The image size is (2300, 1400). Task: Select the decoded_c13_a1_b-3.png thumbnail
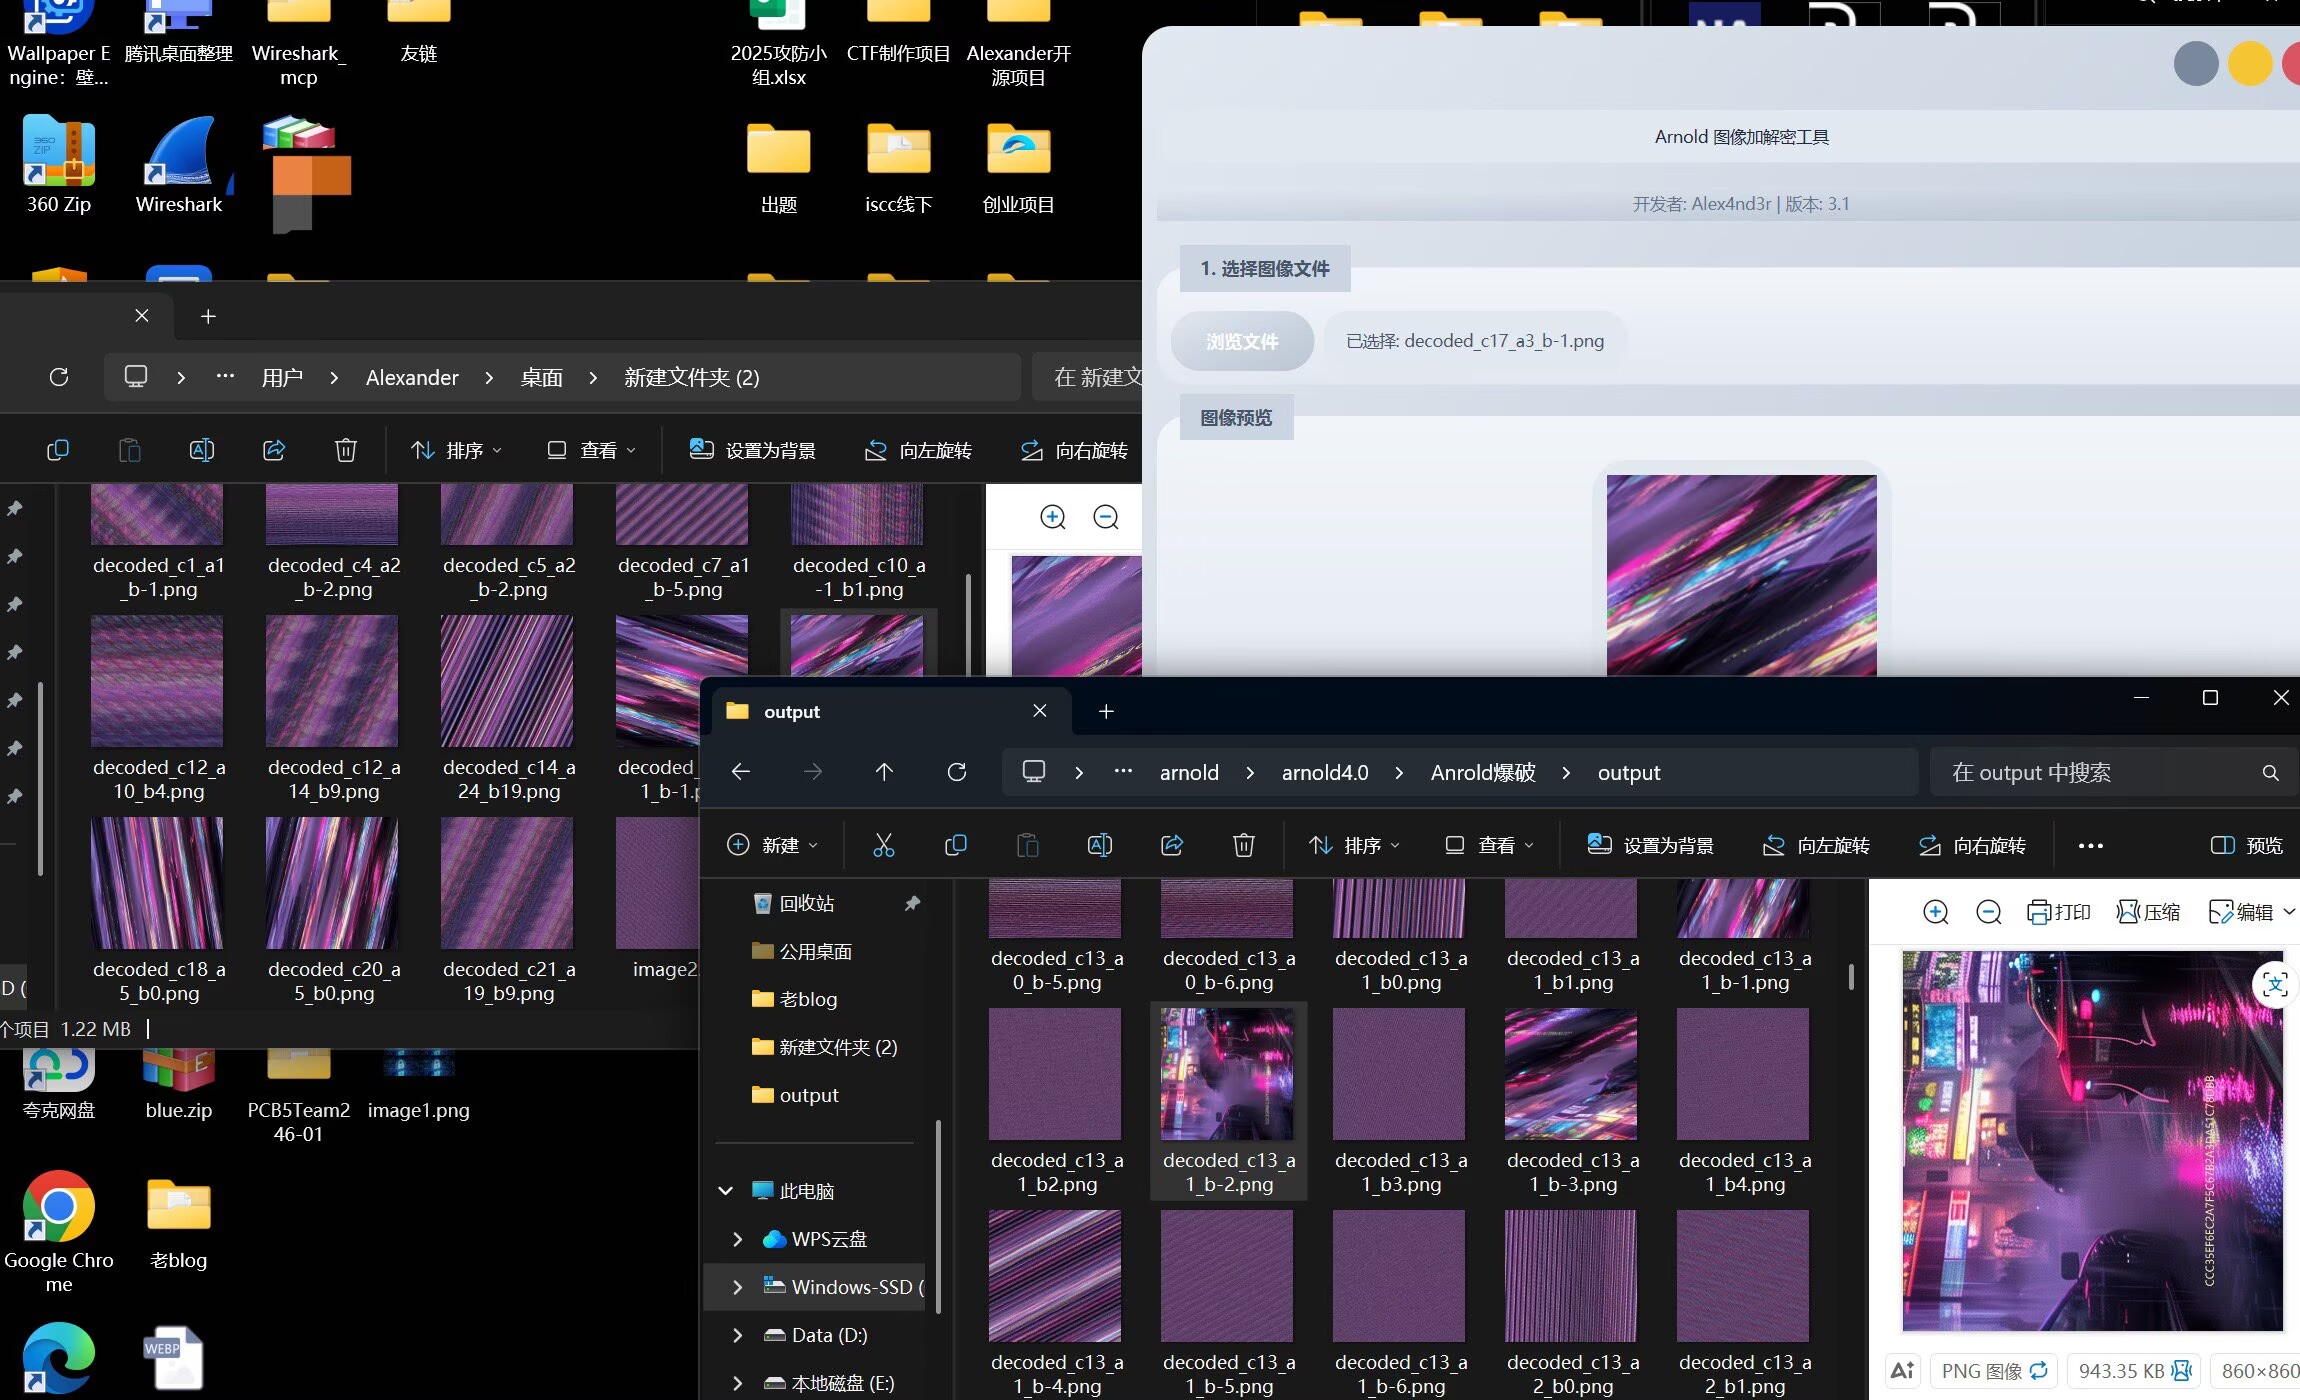[x=1570, y=1075]
